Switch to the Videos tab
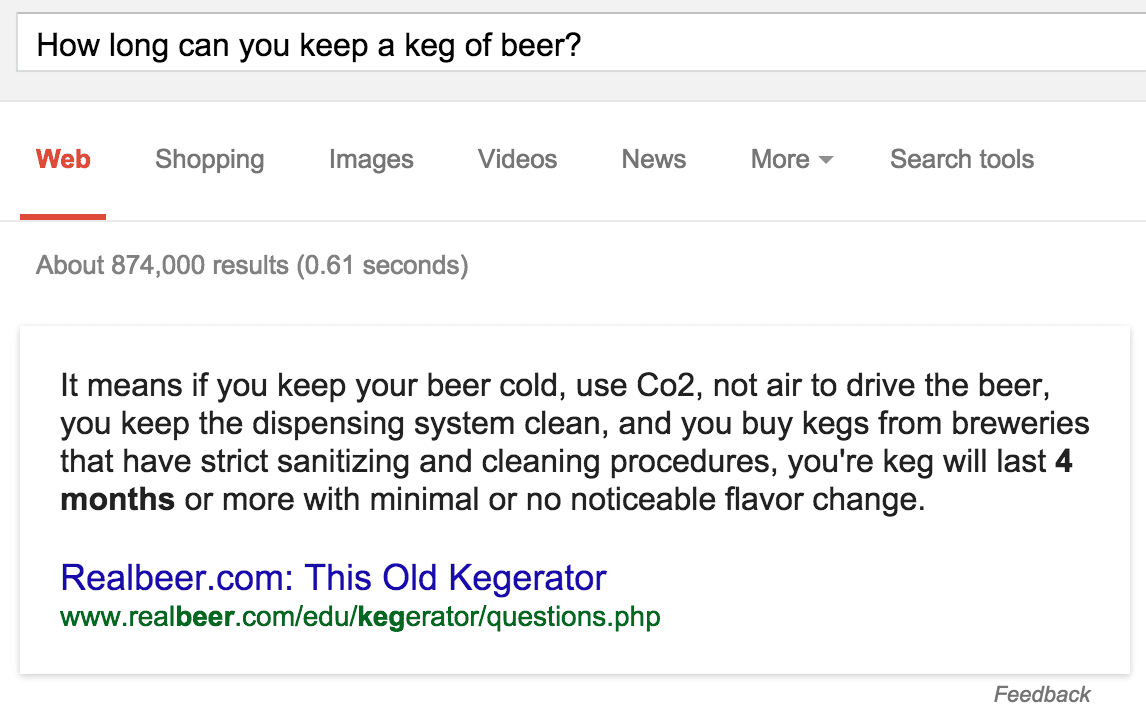This screenshot has width=1146, height=722. (517, 159)
